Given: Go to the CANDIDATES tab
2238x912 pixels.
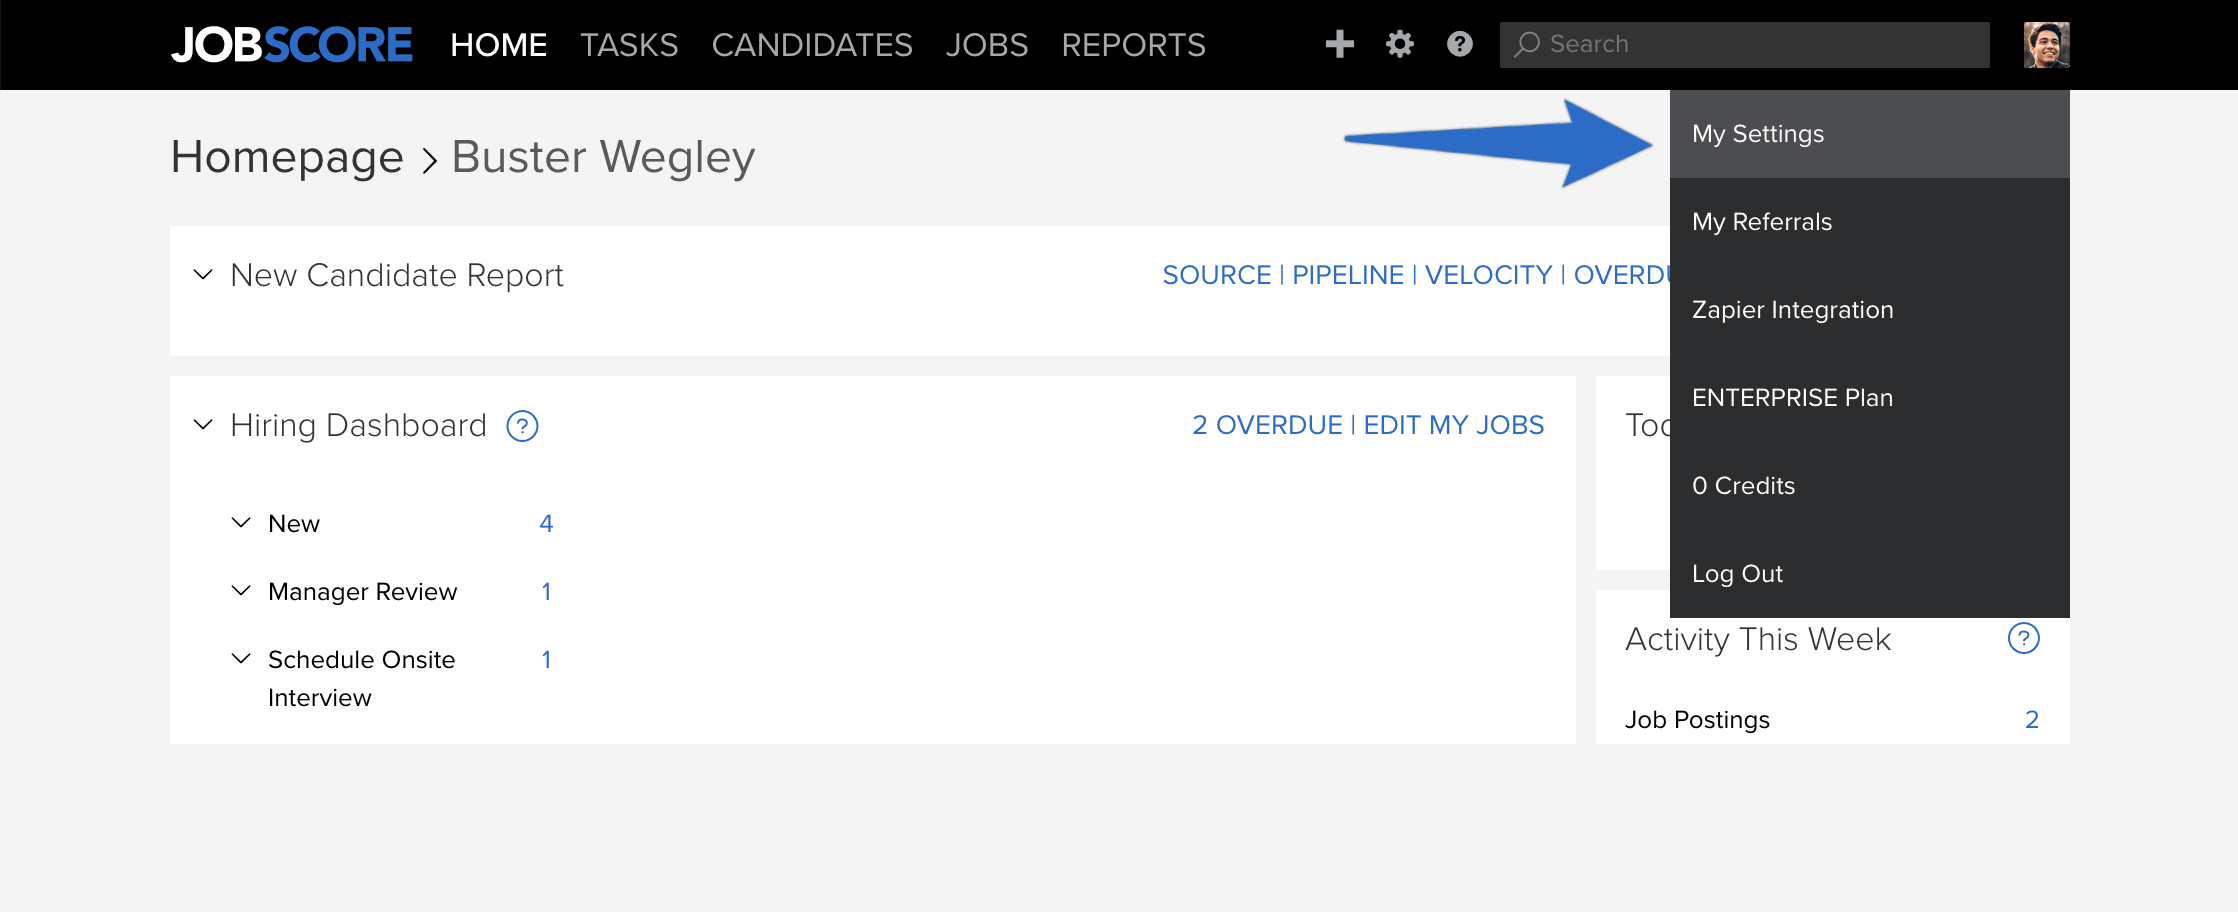Looking at the screenshot, I should point(812,45).
